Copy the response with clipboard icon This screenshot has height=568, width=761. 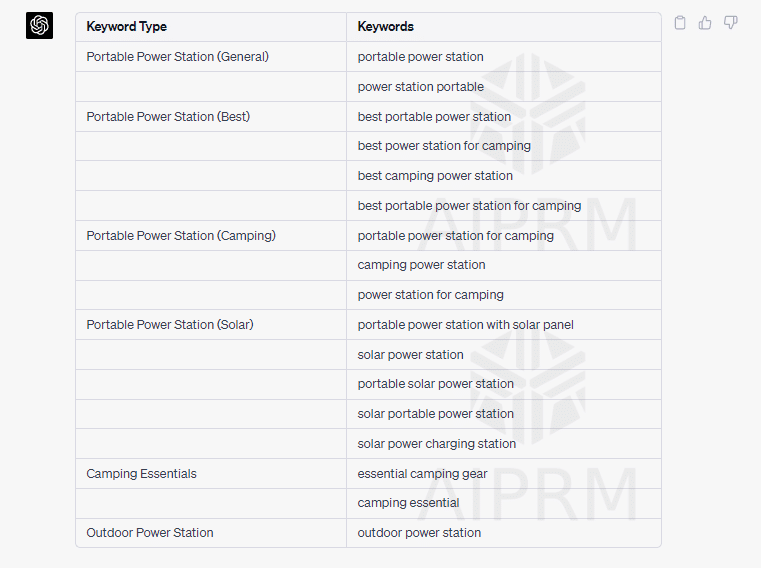pos(680,23)
